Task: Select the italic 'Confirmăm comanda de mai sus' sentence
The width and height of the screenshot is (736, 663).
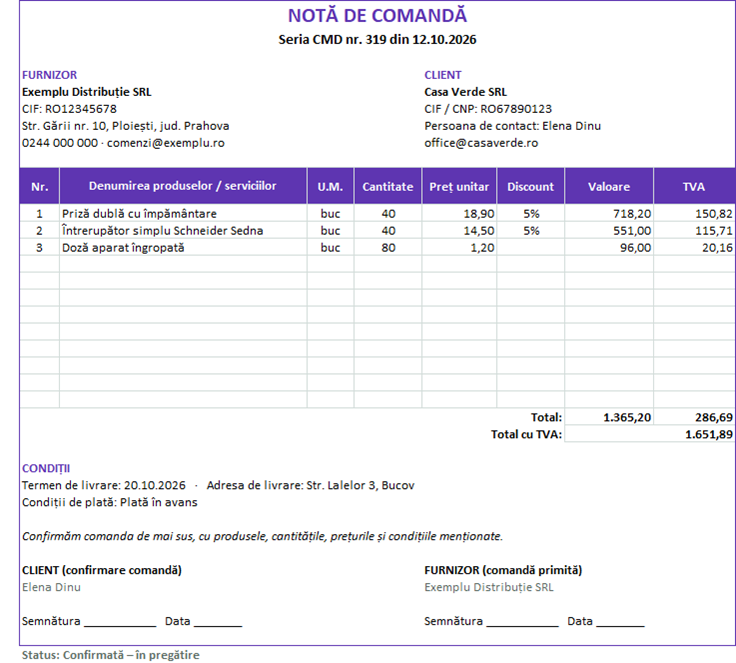Action: pos(262,536)
